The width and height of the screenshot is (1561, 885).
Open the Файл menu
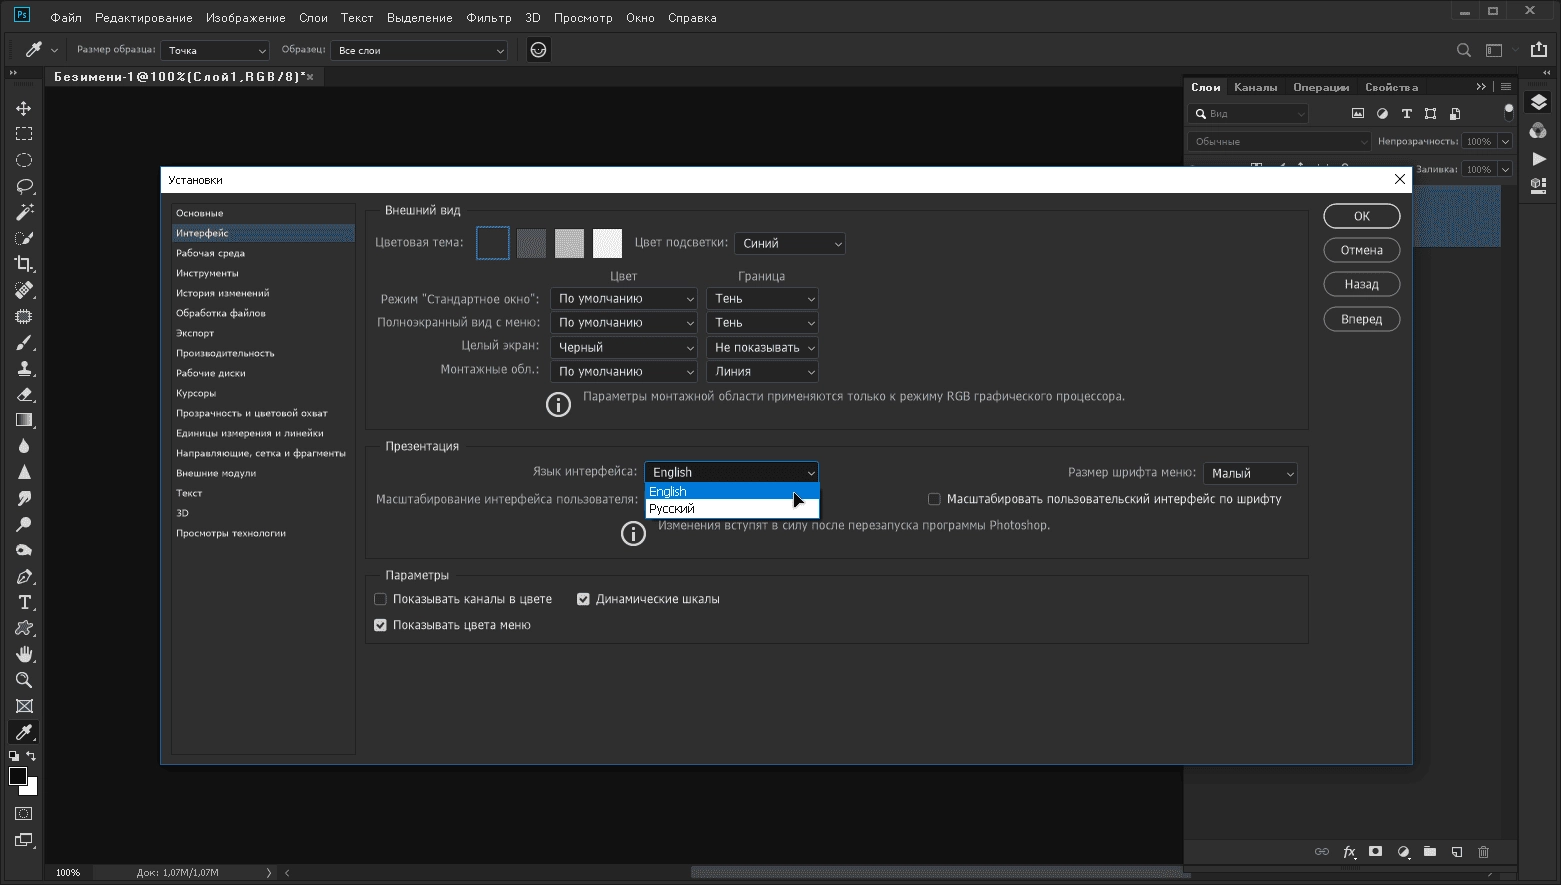66,18
